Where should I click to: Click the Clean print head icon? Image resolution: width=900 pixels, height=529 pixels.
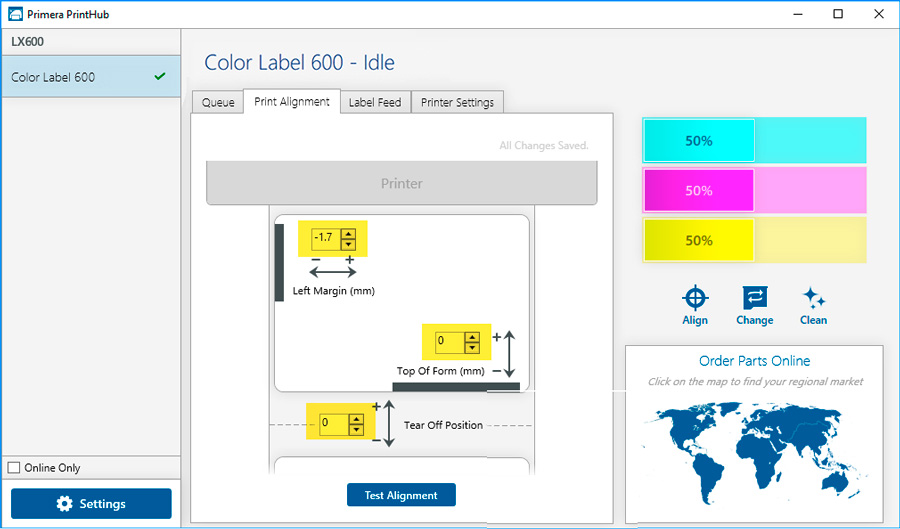[813, 298]
